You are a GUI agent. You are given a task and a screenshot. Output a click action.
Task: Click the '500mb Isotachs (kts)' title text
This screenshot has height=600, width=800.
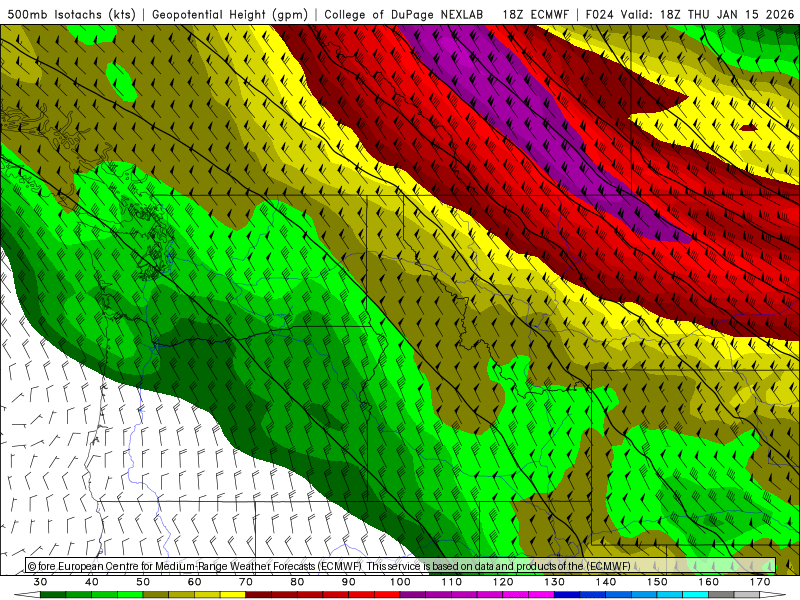[71, 14]
